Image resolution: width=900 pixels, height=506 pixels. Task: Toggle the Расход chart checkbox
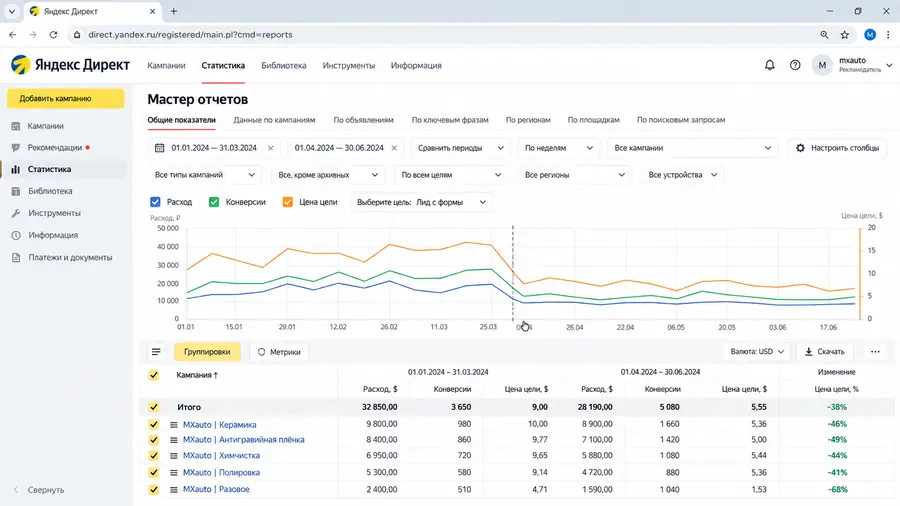(155, 202)
